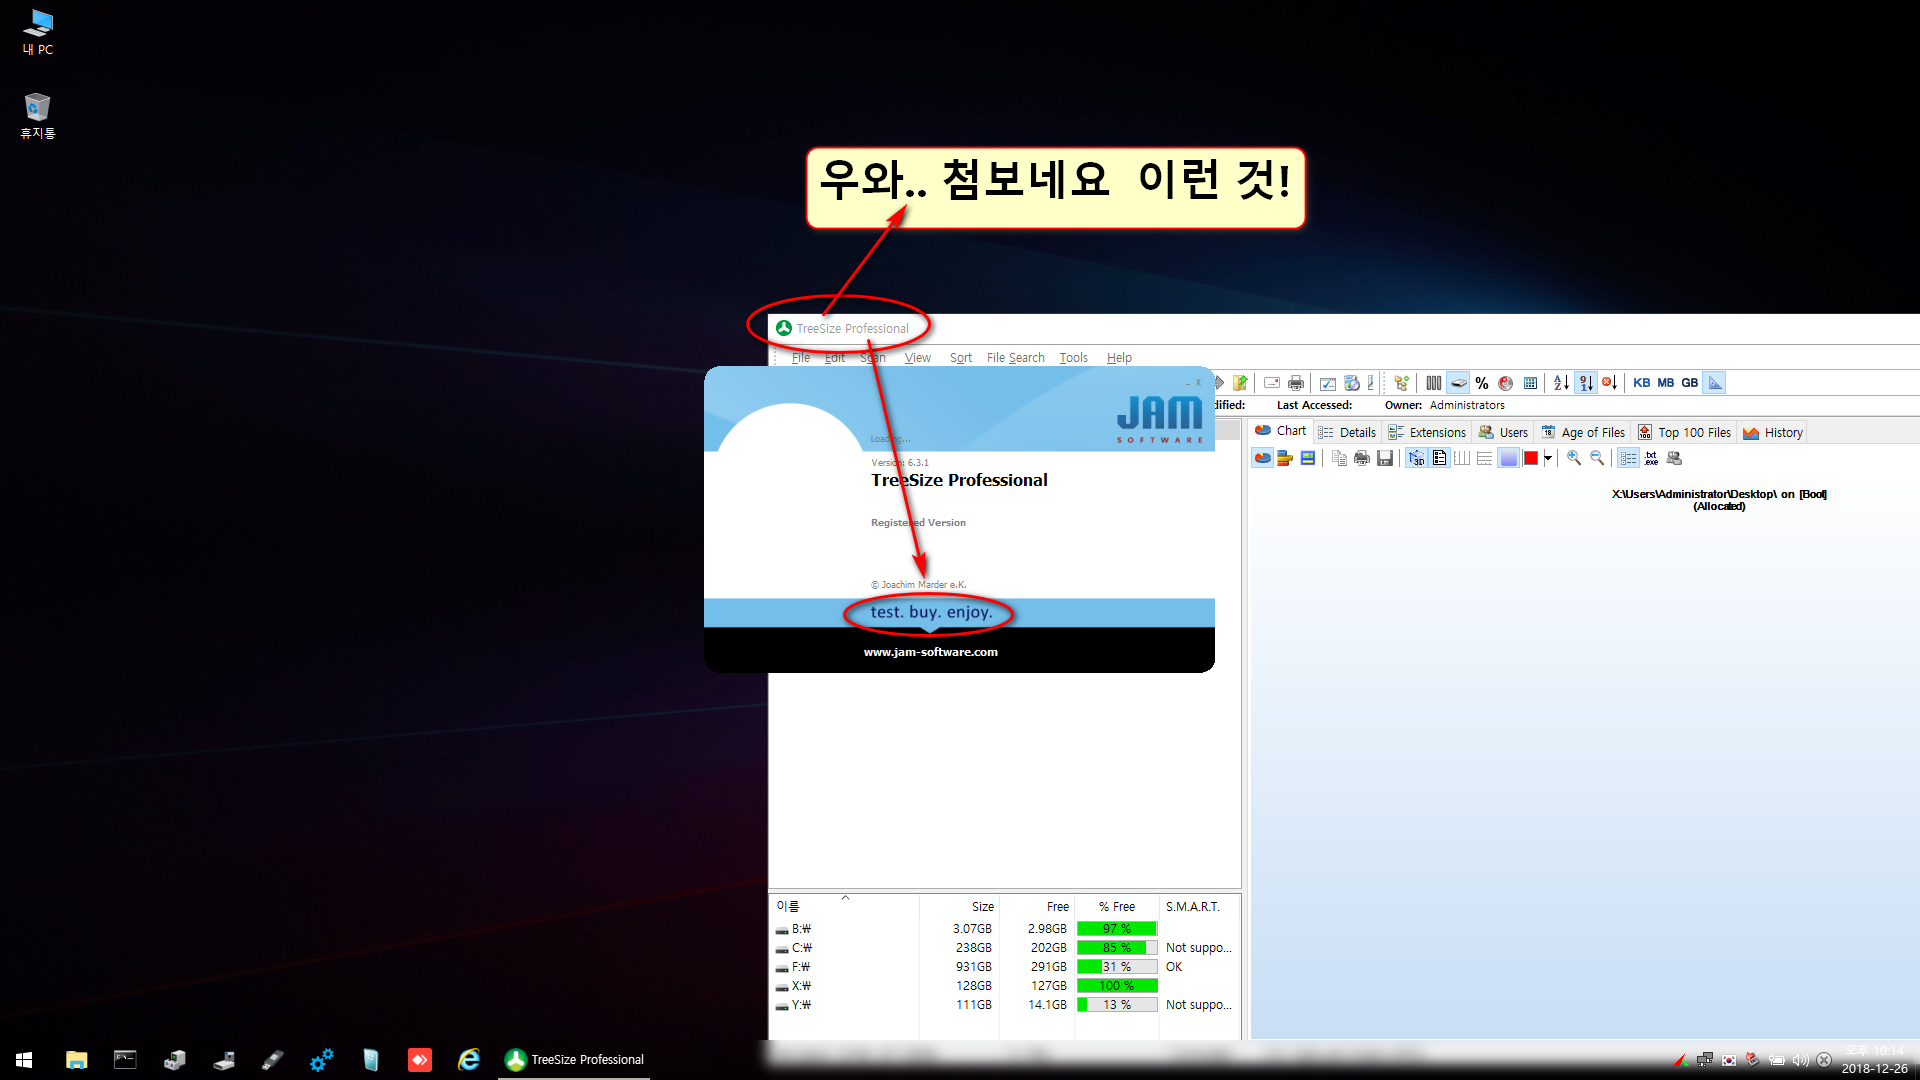Switch to the Extensions tab
1920x1080 pixels.
click(1427, 433)
